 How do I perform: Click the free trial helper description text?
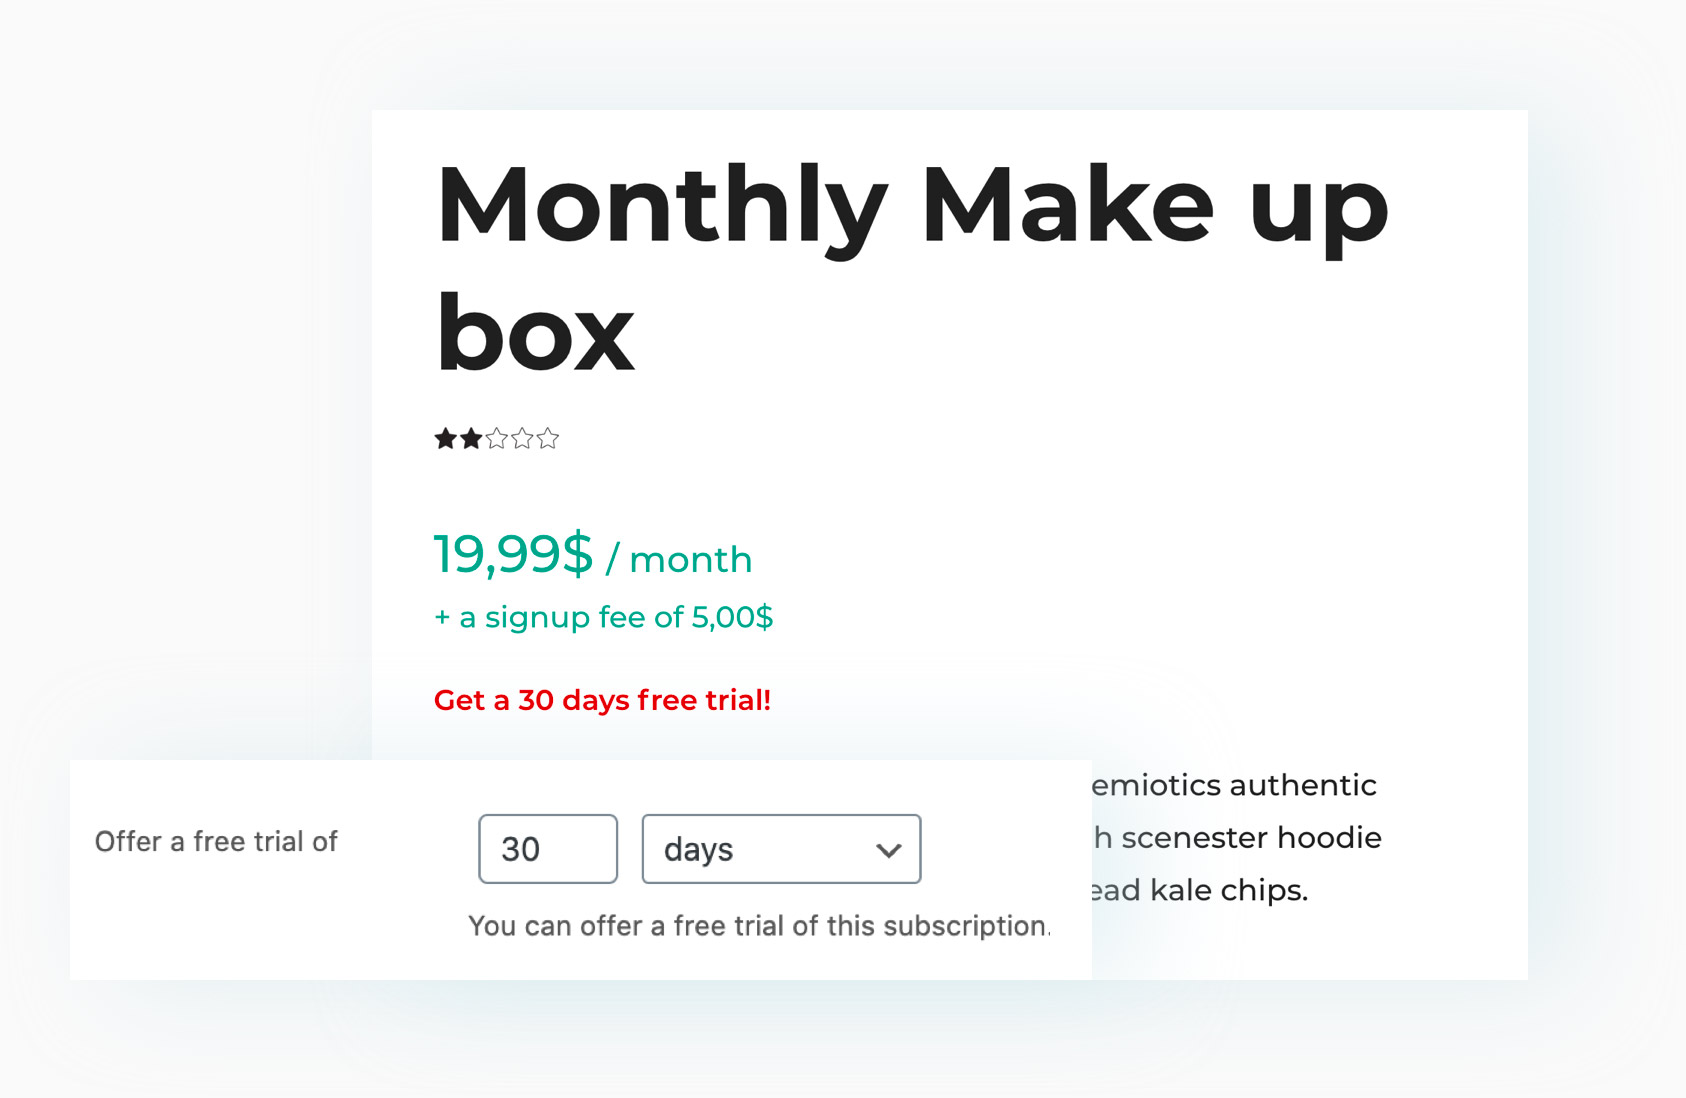point(759,926)
